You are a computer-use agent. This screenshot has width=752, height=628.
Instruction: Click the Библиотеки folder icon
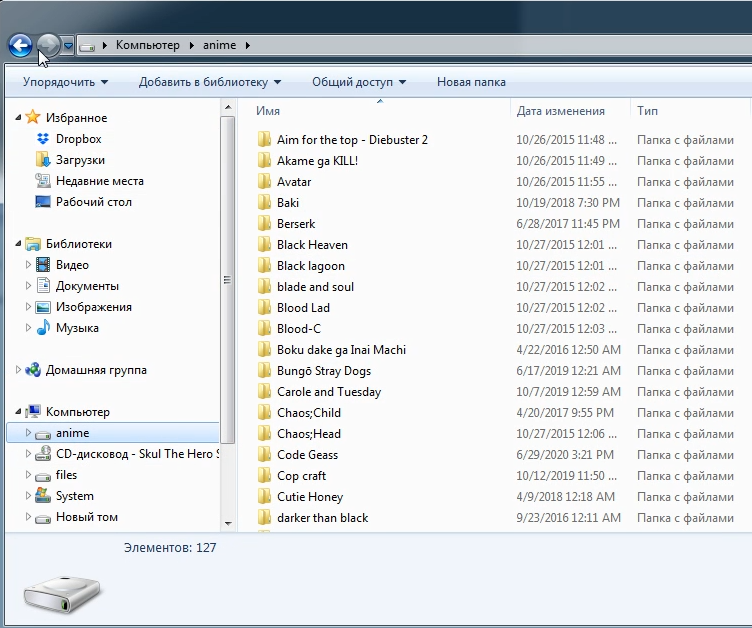(x=33, y=244)
